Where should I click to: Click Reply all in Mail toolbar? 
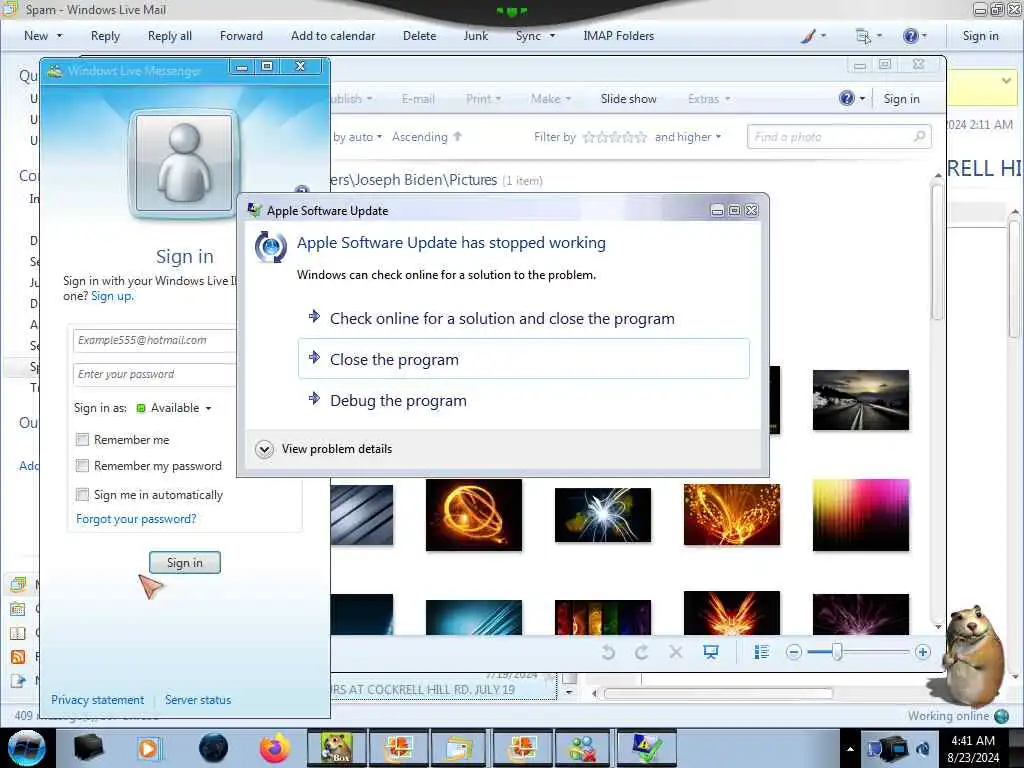170,36
